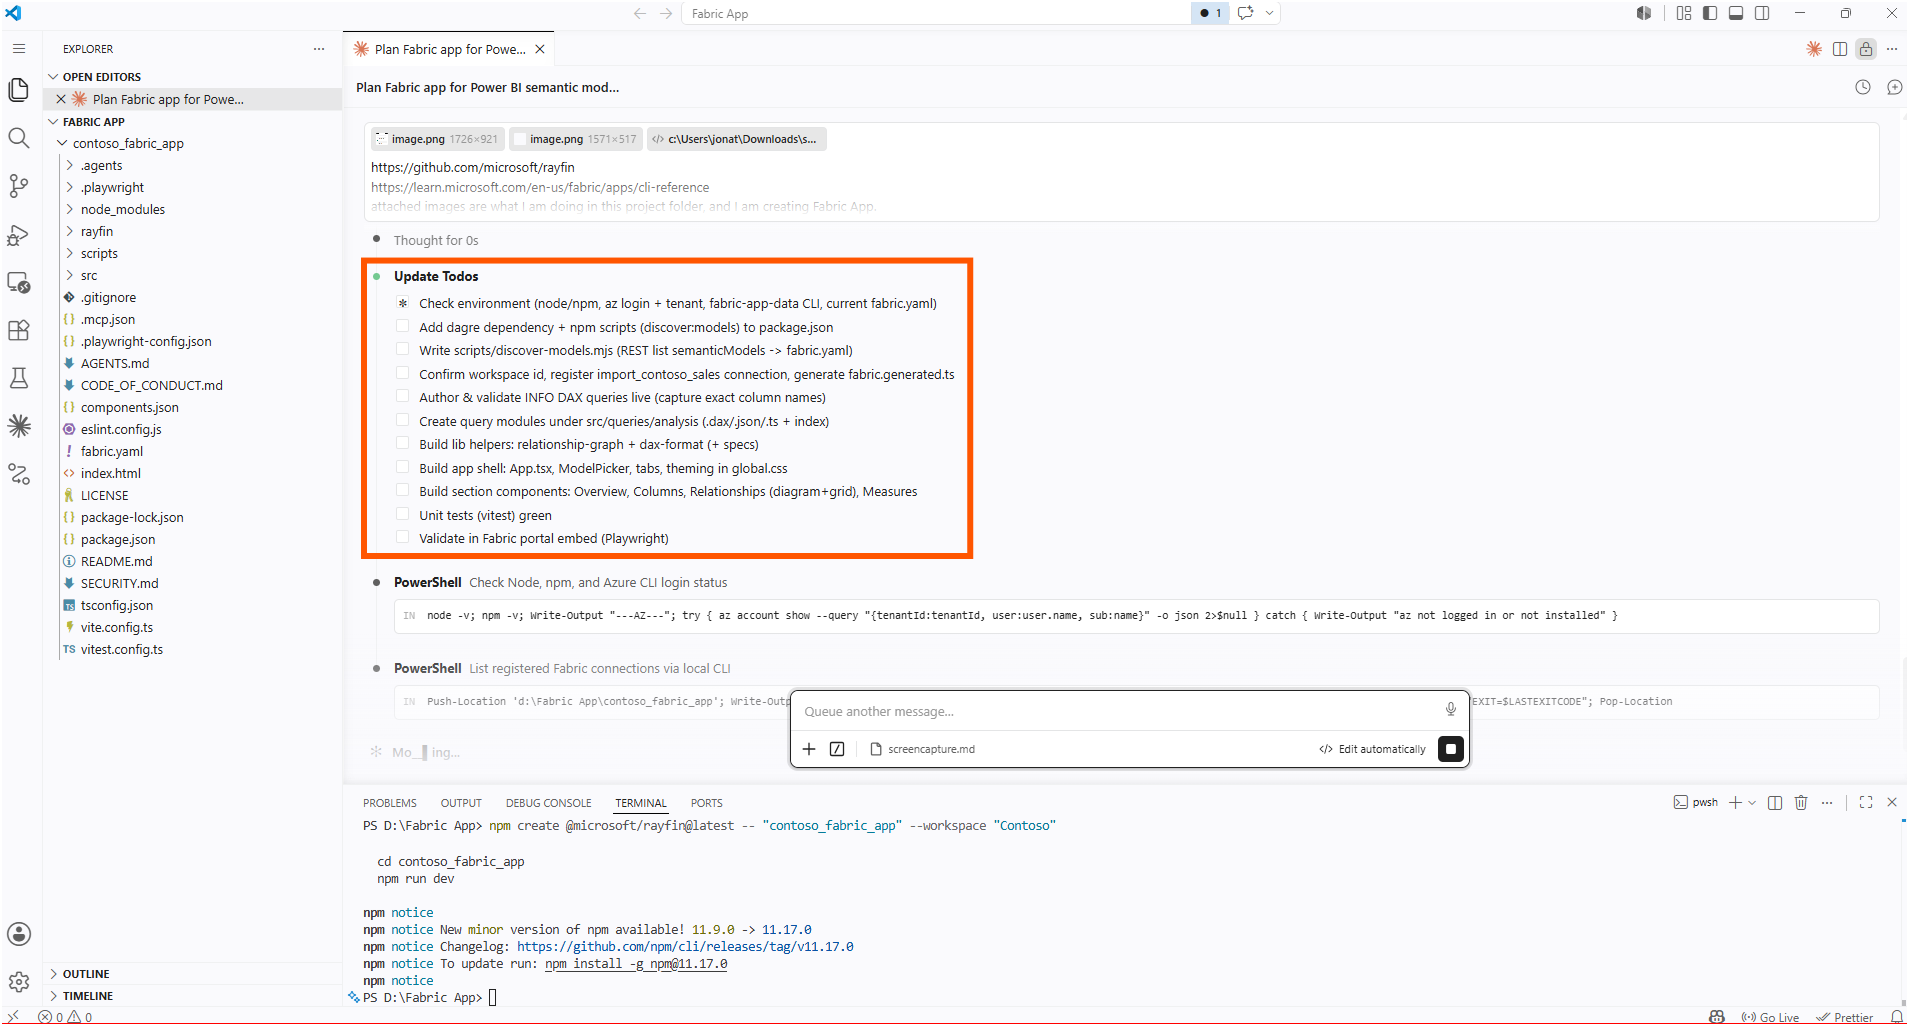
Task: Check 'Unit tests (vitest) green' checkbox
Action: click(x=402, y=514)
